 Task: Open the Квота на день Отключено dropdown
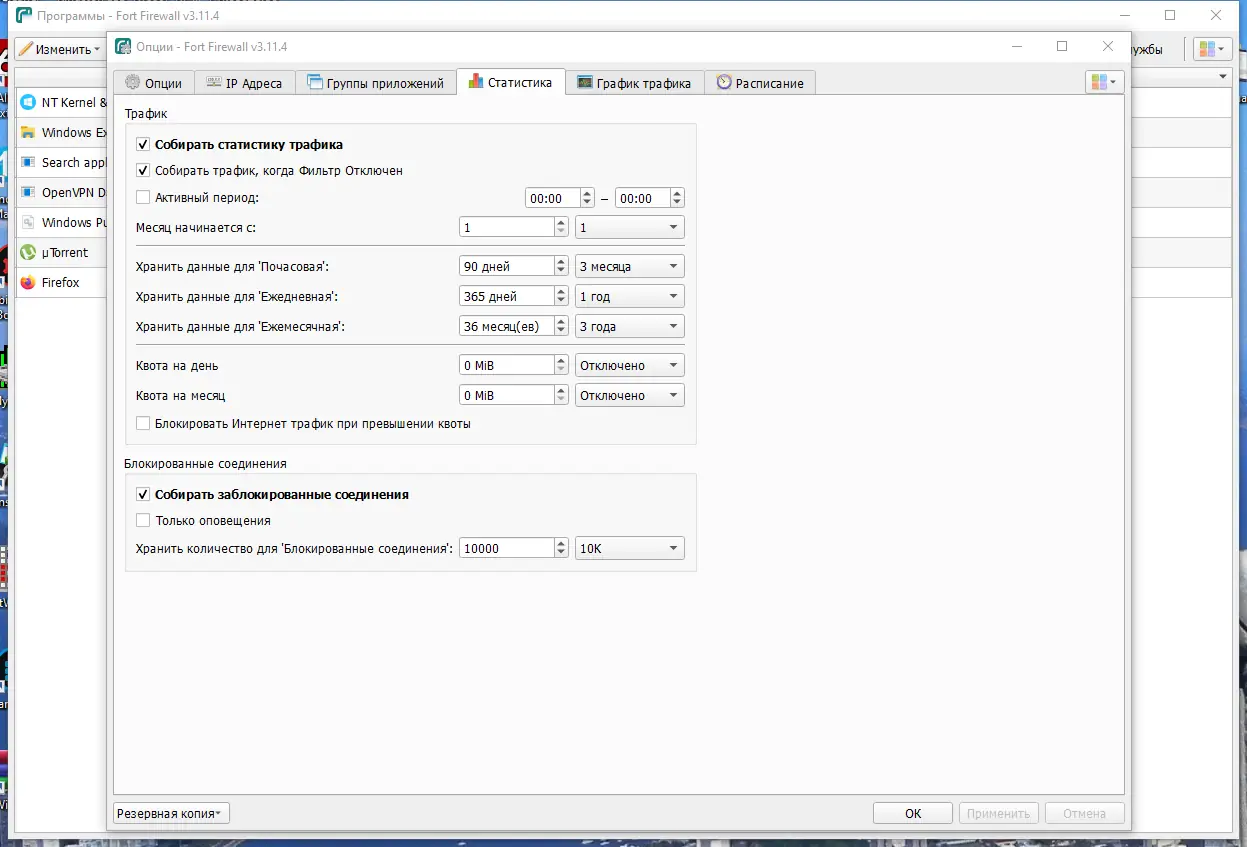pos(630,366)
